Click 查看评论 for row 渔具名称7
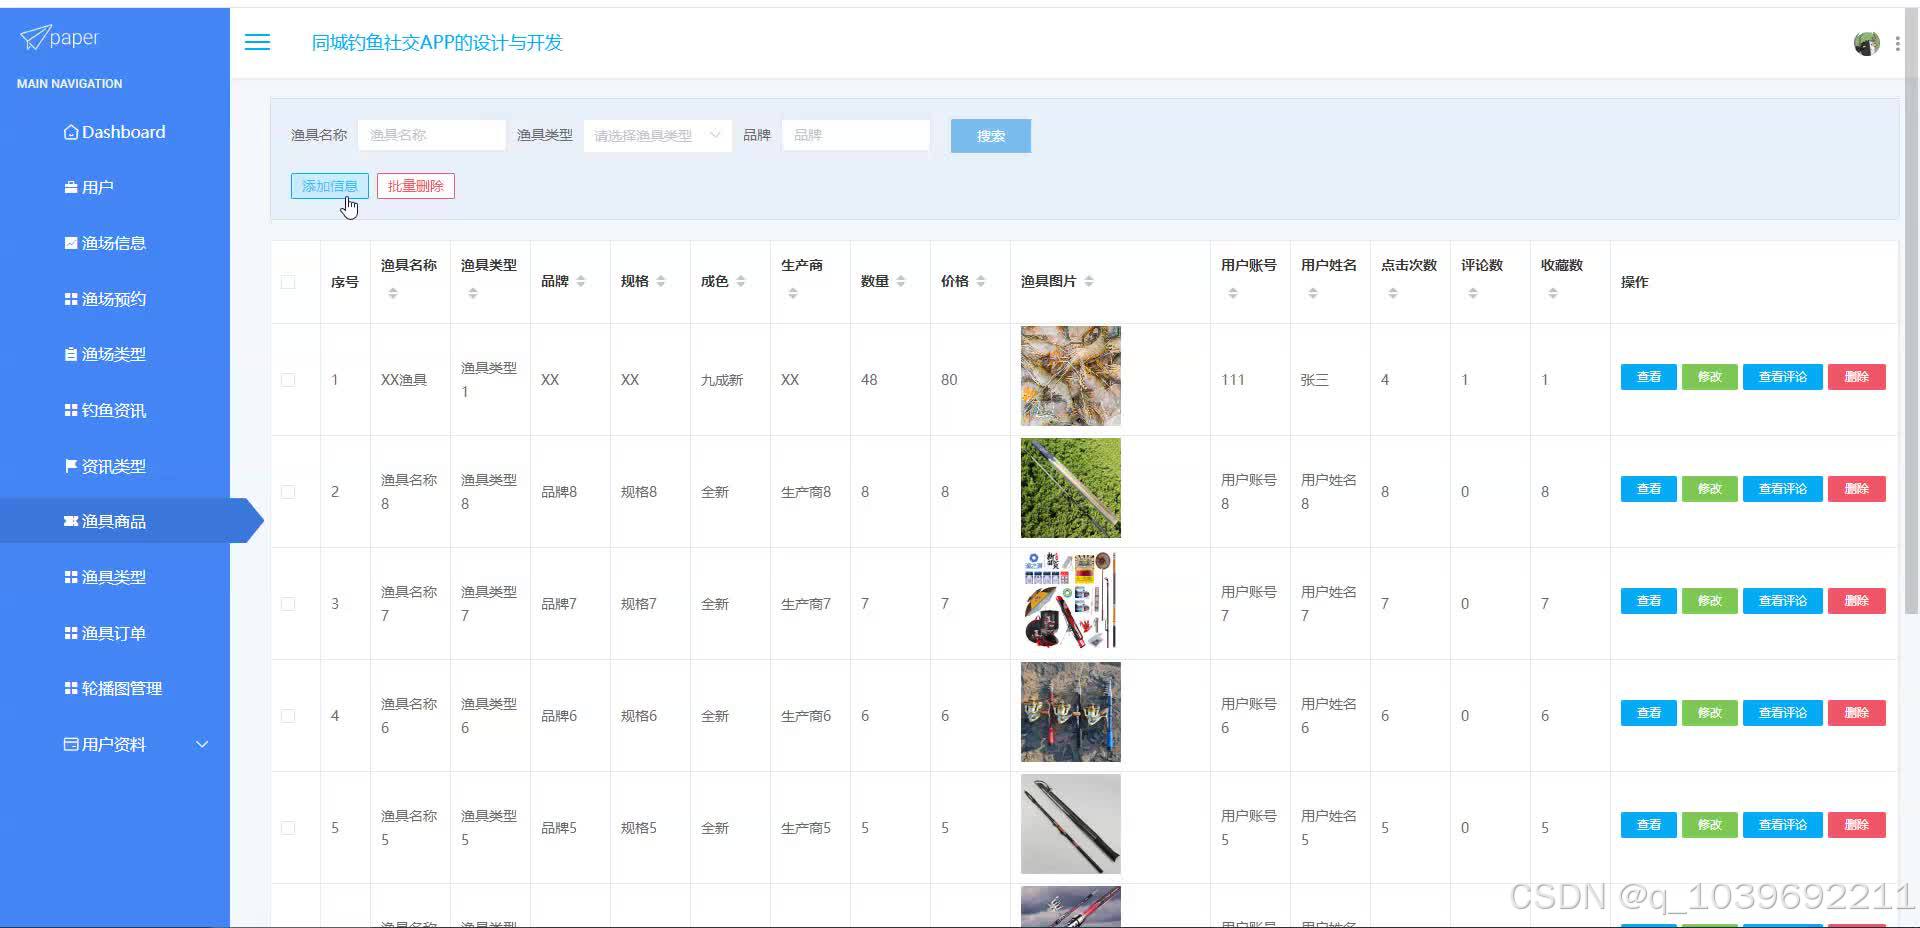This screenshot has width=1920, height=928. (1782, 601)
